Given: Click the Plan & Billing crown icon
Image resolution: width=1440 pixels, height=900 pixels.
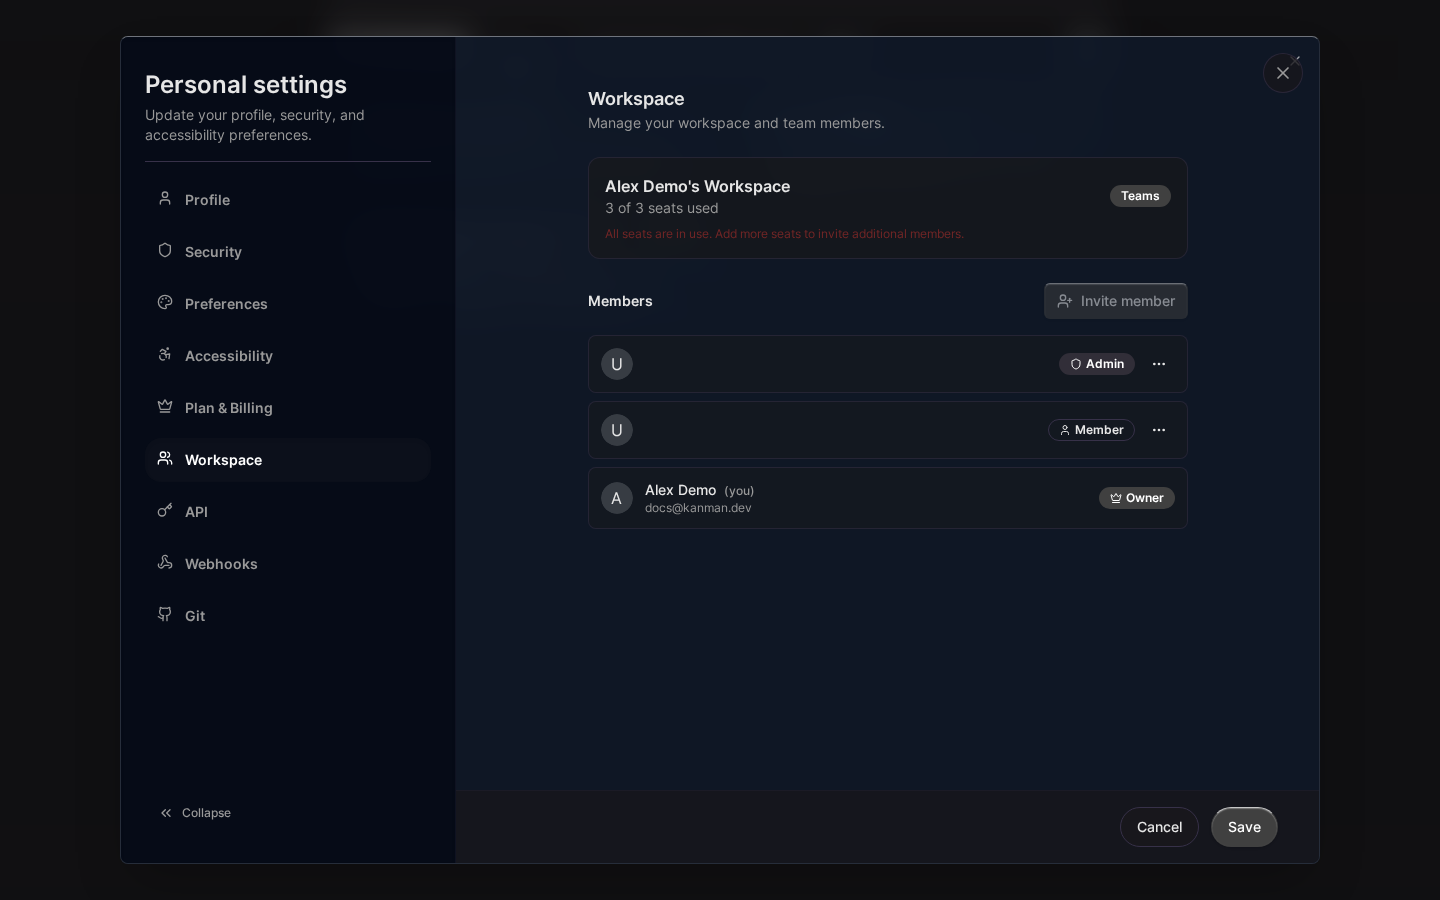Looking at the screenshot, I should [165, 406].
